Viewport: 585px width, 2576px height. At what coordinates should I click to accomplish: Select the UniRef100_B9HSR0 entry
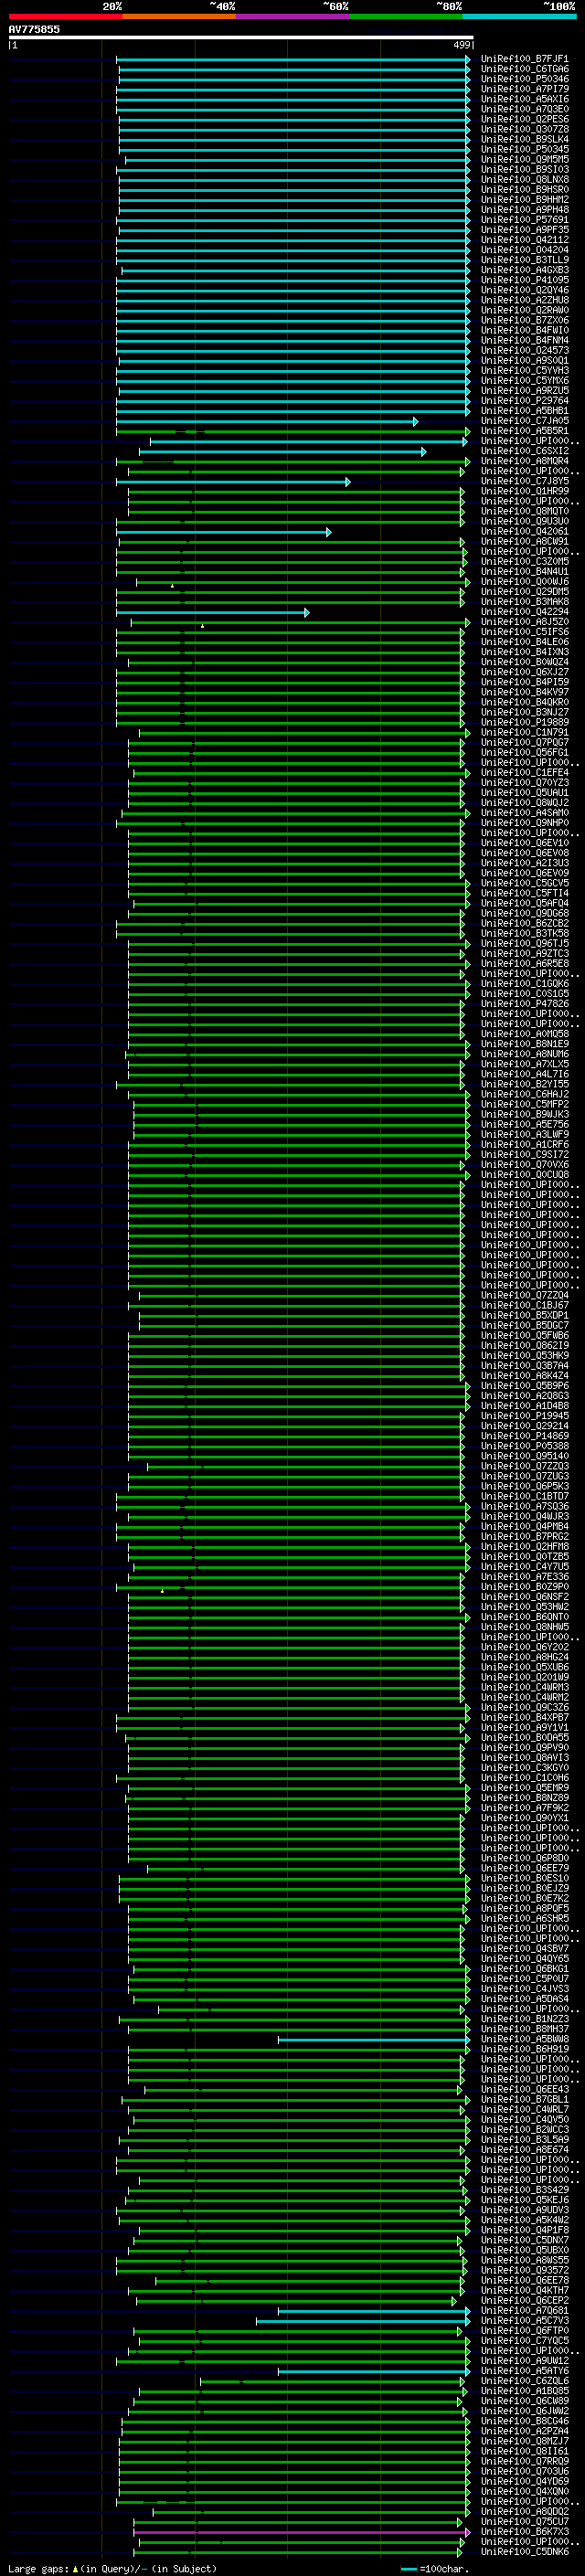point(524,189)
